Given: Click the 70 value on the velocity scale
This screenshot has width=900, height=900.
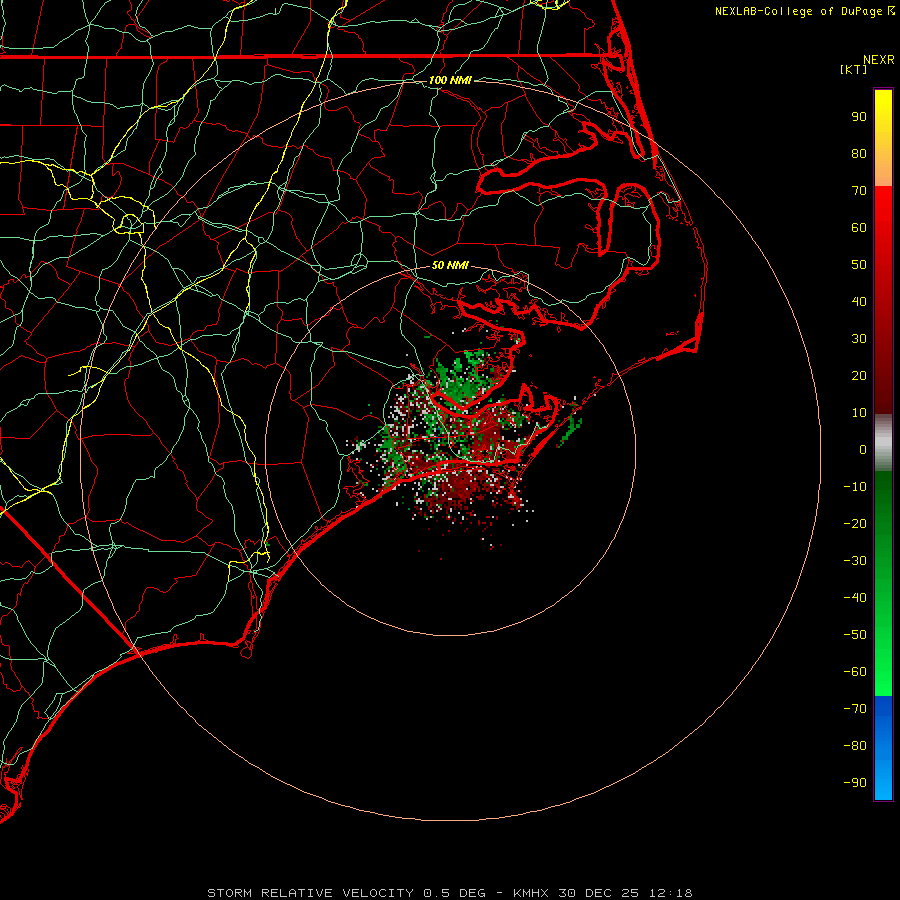Looking at the screenshot, I should (859, 191).
